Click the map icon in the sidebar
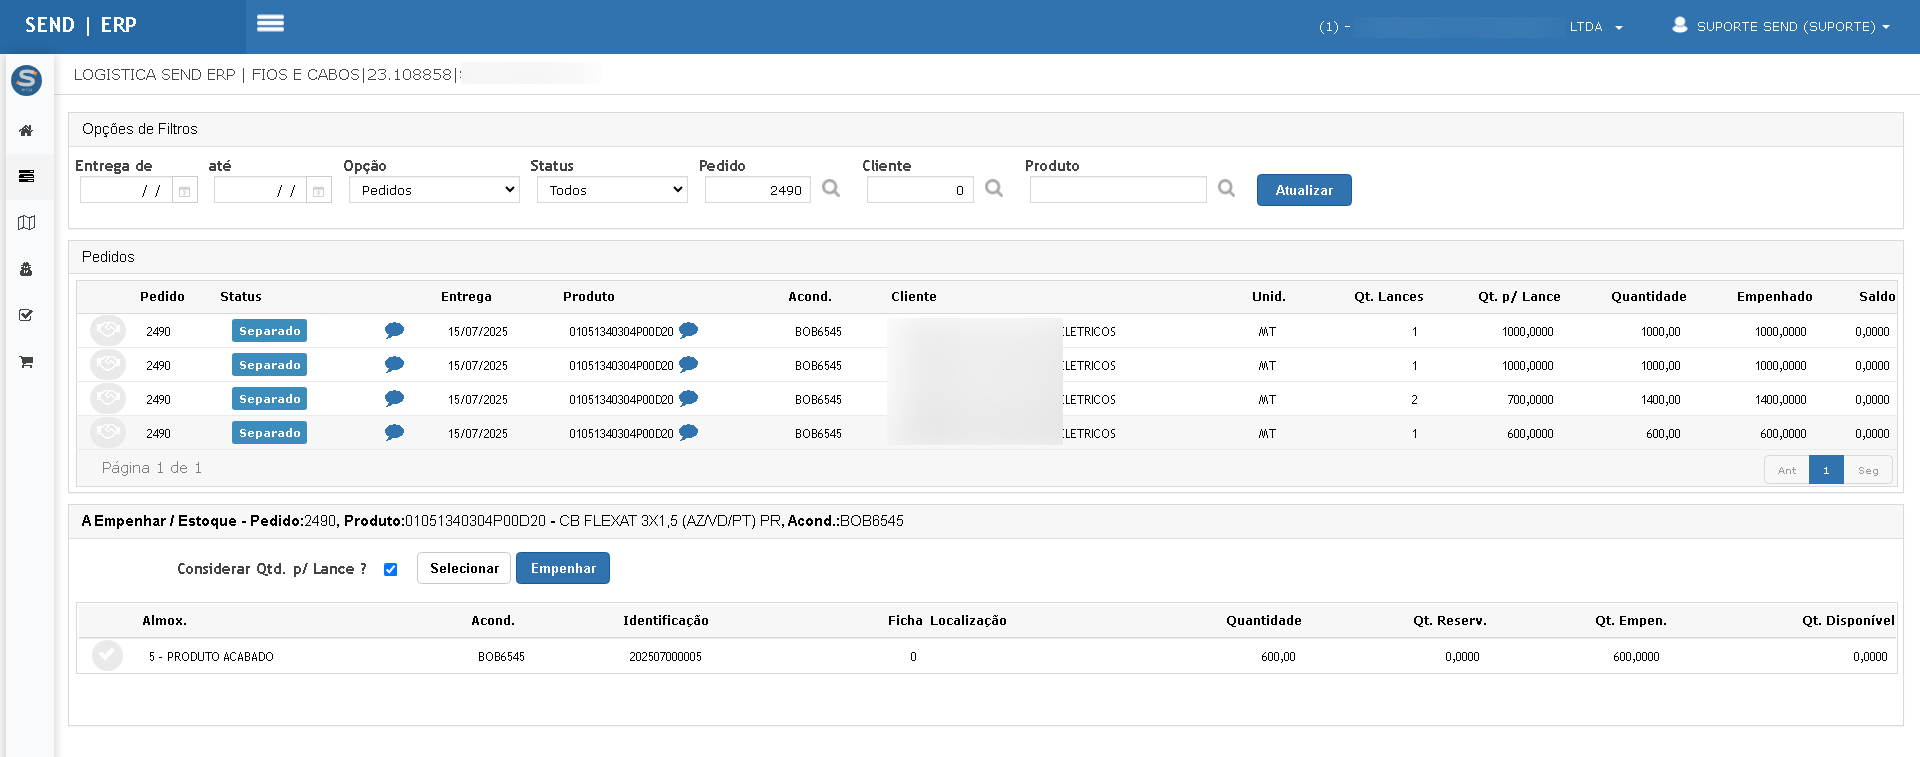 point(27,223)
